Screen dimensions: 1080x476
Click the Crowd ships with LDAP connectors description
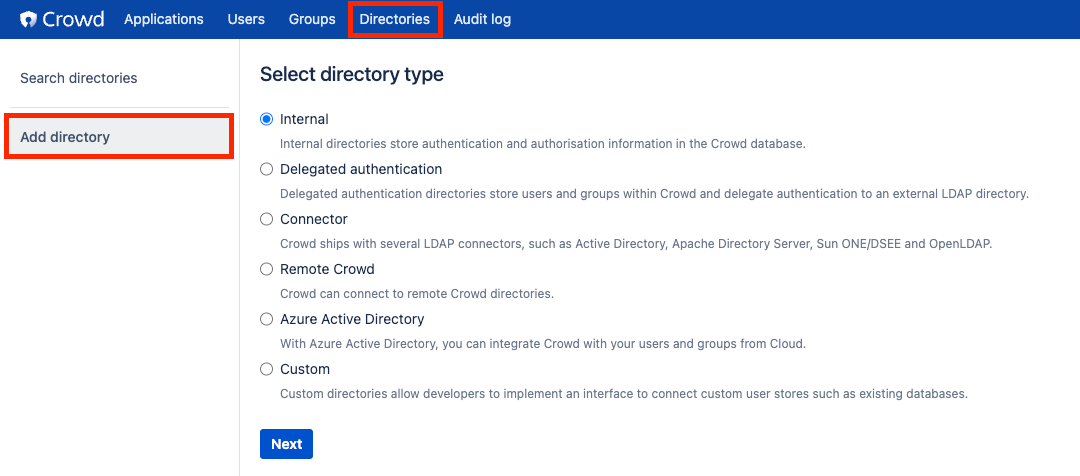click(636, 244)
